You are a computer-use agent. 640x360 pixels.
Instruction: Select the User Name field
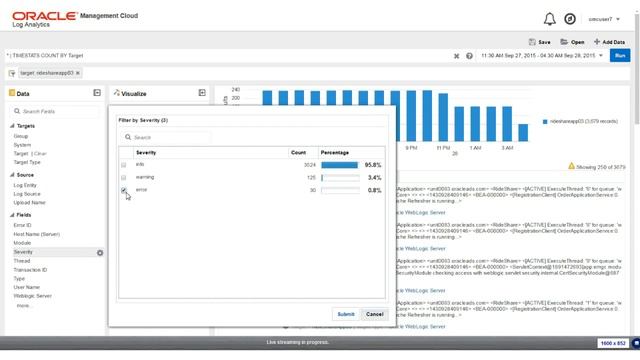27,287
